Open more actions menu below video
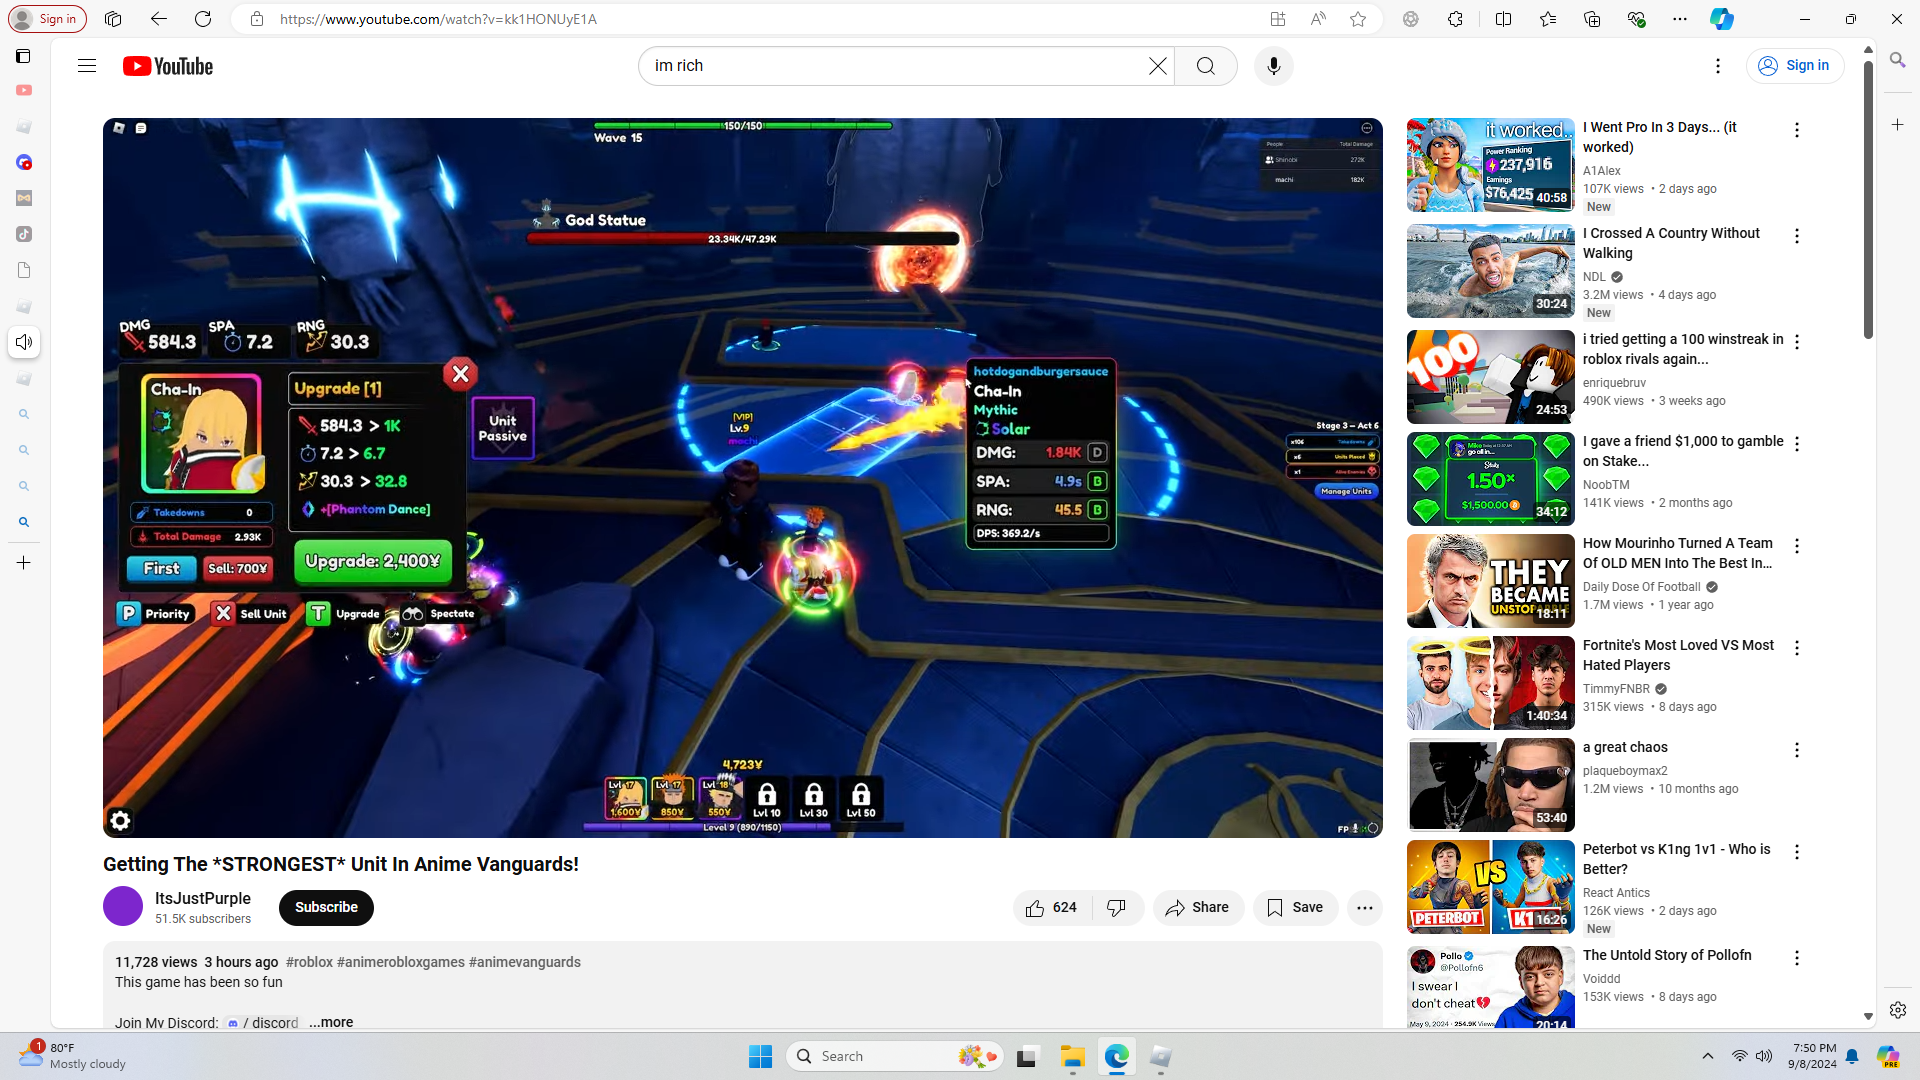This screenshot has height=1080, width=1920. point(1364,908)
